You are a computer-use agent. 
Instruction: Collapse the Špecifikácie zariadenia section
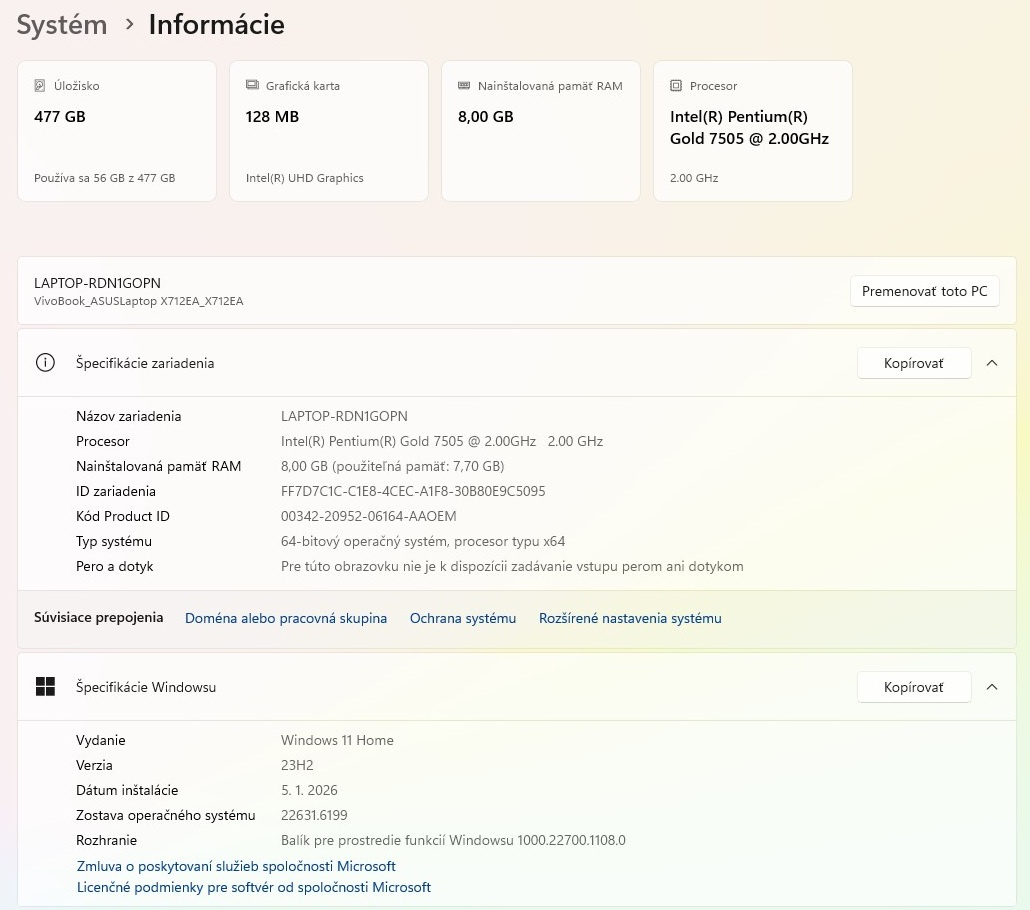(992, 363)
